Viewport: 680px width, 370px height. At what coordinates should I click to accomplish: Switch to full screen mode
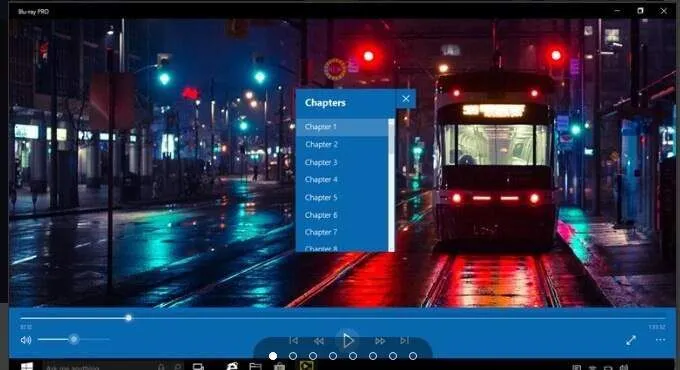tap(631, 341)
